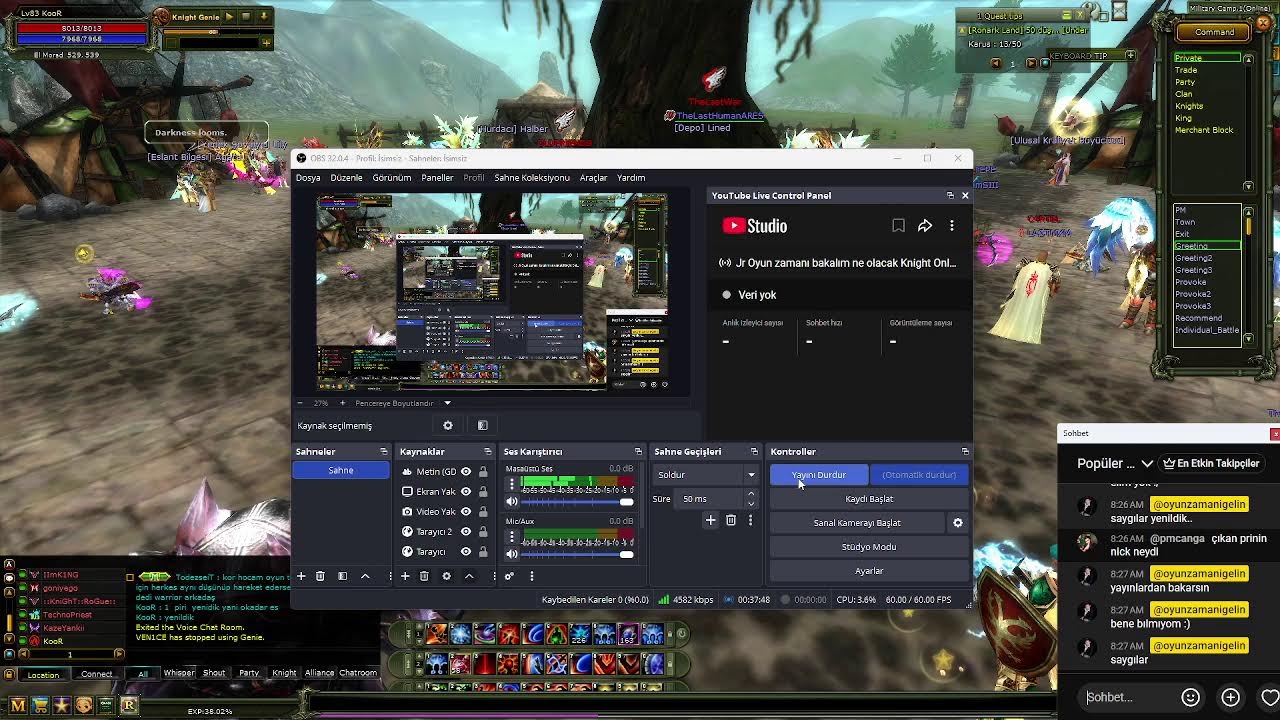Mute the Masaüstü Ses speaker icon
1280x720 pixels.
tap(512, 502)
